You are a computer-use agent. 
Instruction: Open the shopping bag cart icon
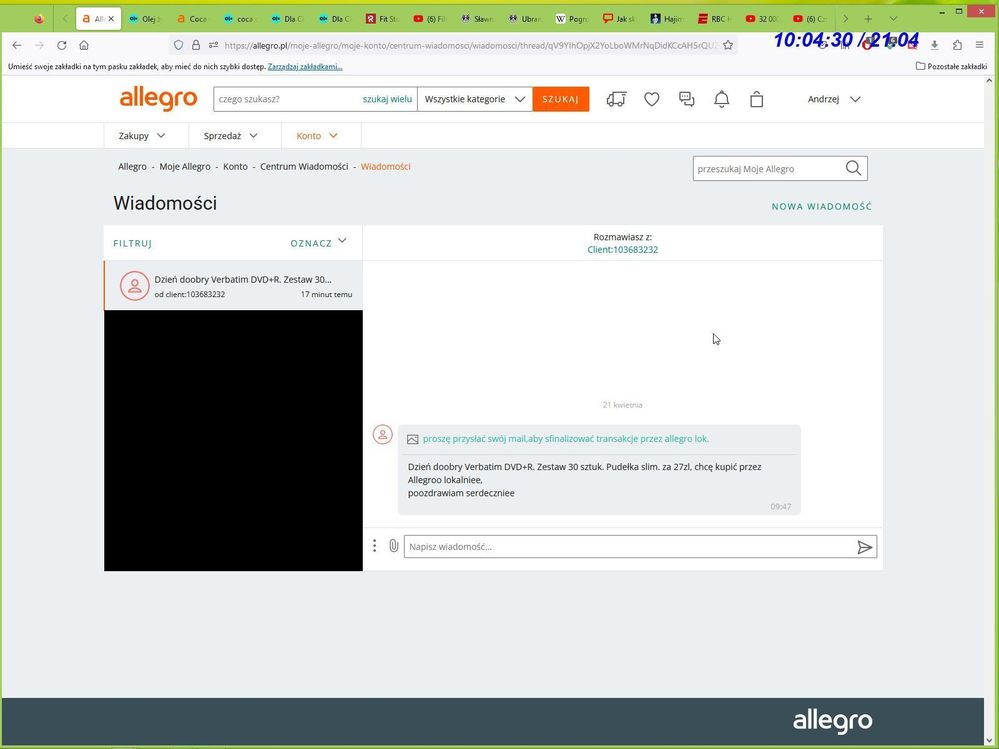click(x=756, y=99)
